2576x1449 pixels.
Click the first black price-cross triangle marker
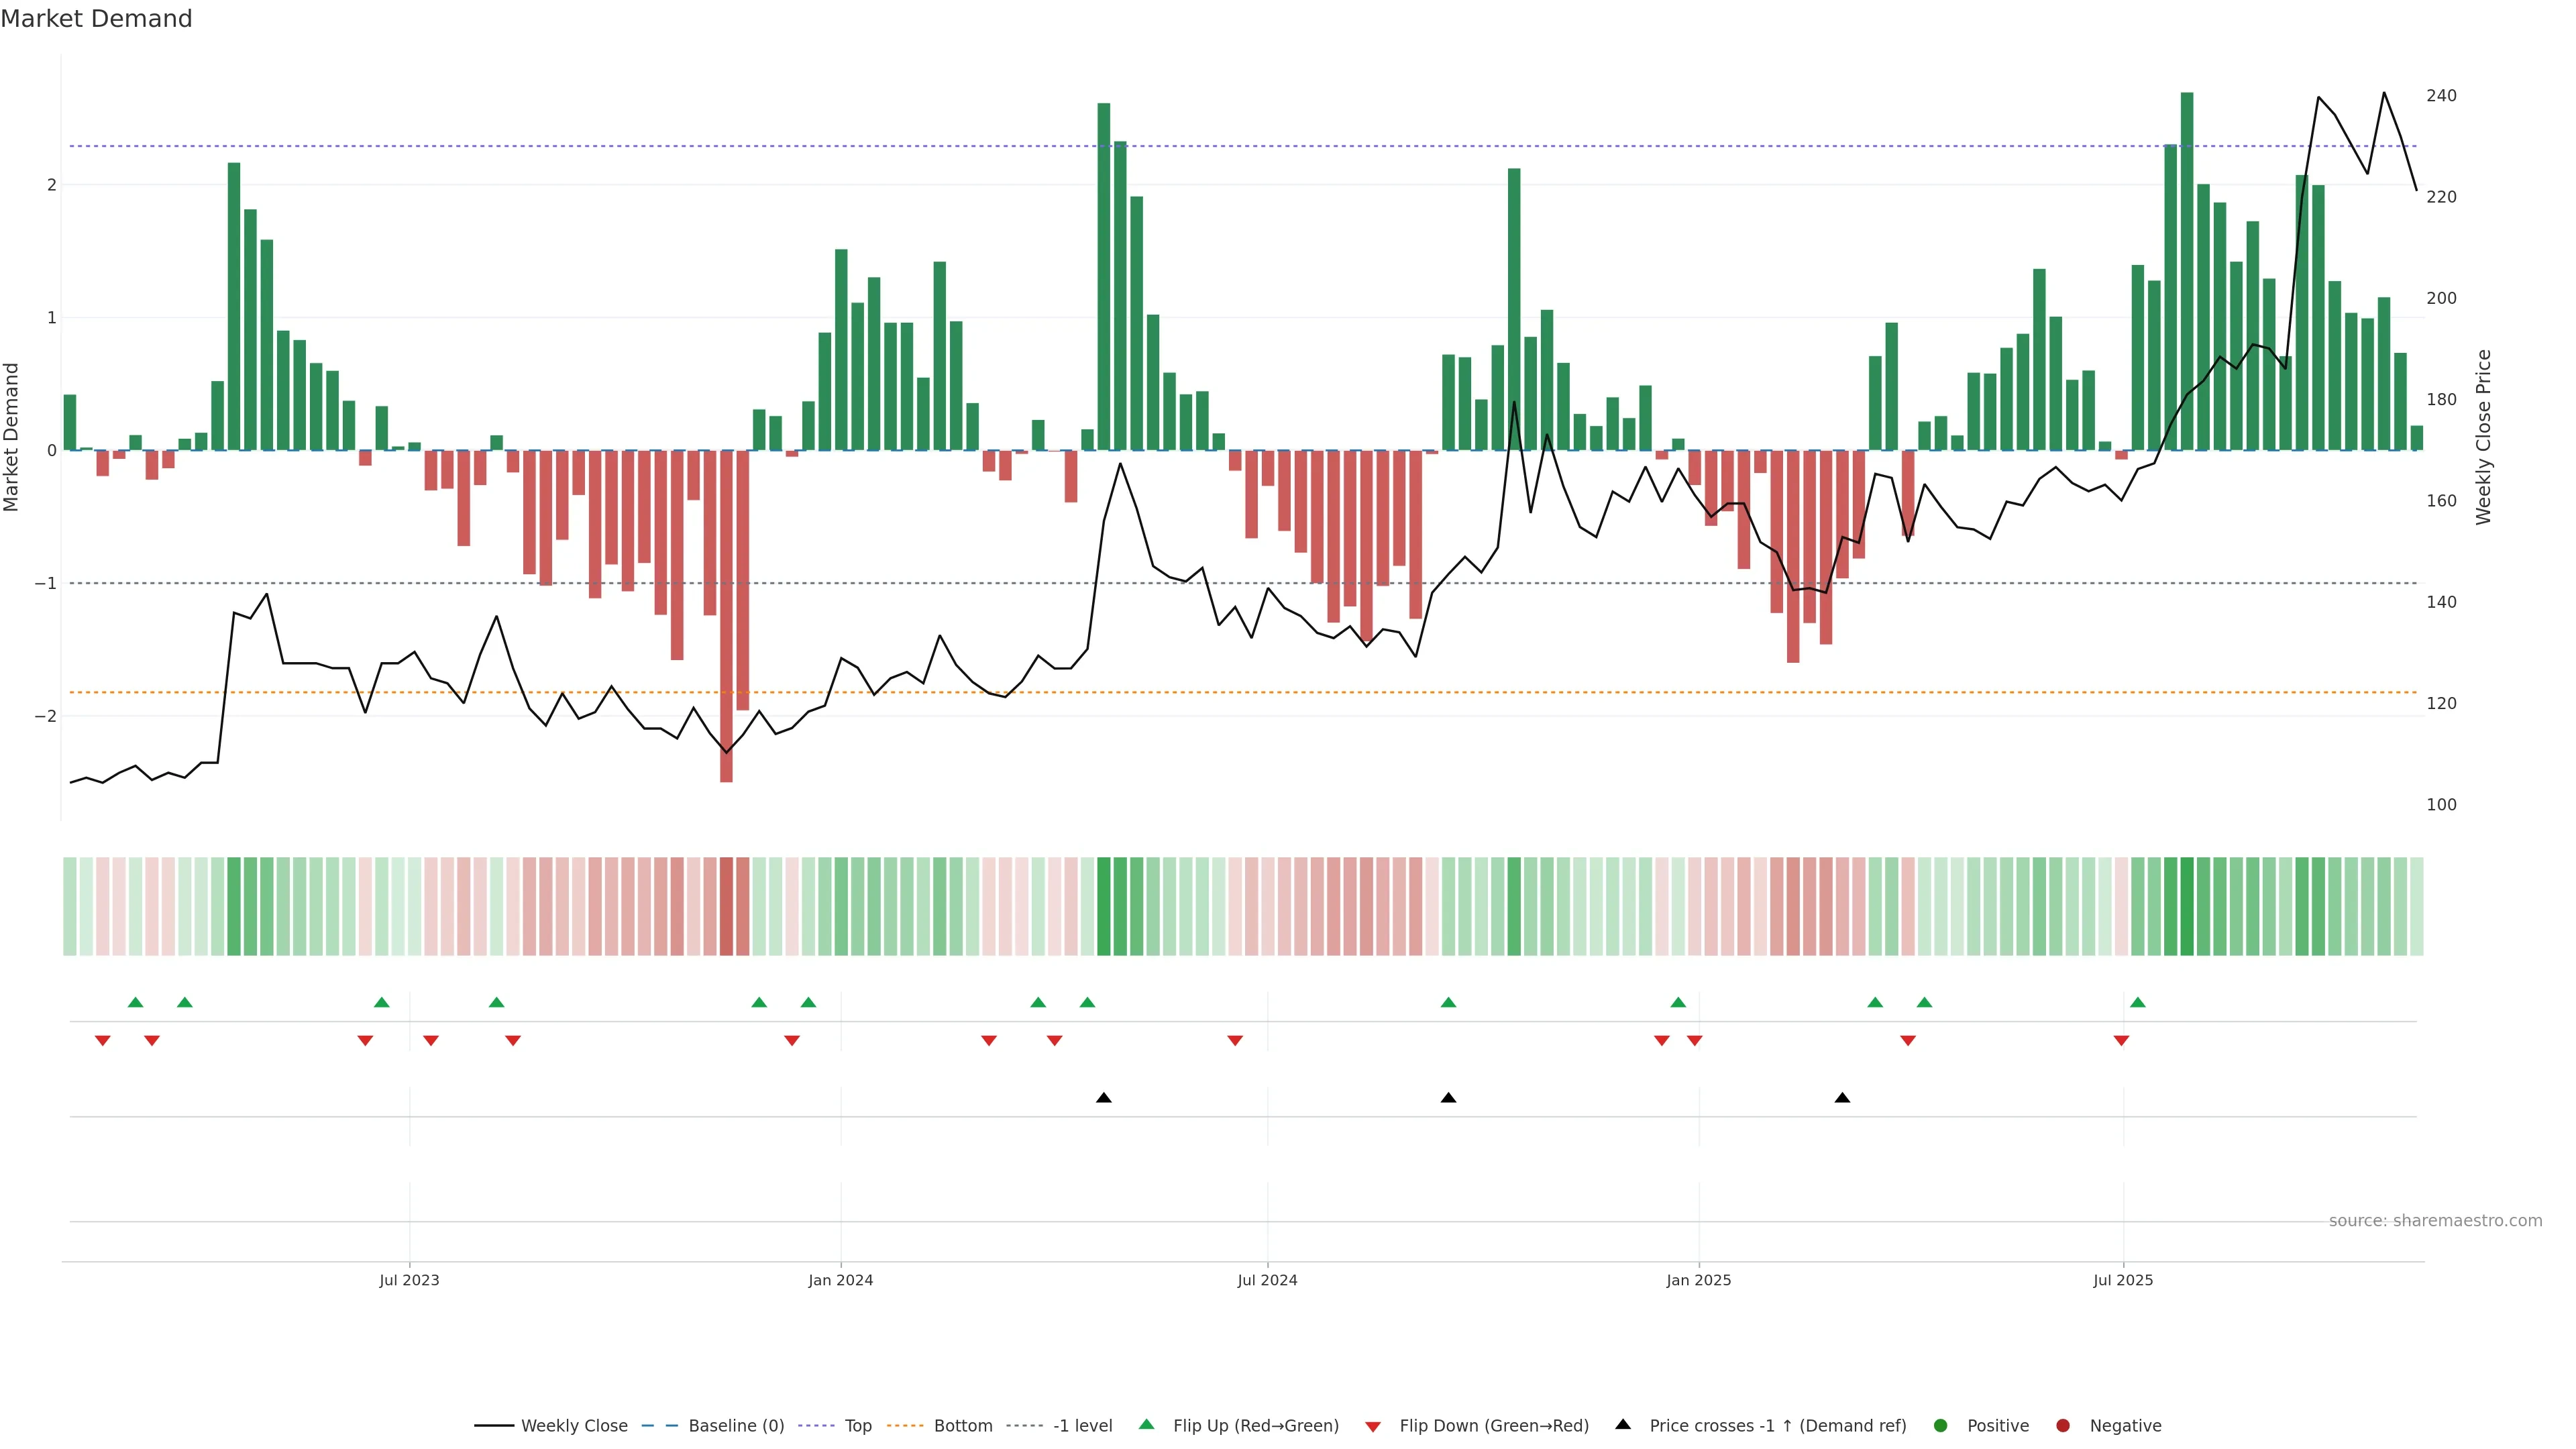click(1104, 1098)
